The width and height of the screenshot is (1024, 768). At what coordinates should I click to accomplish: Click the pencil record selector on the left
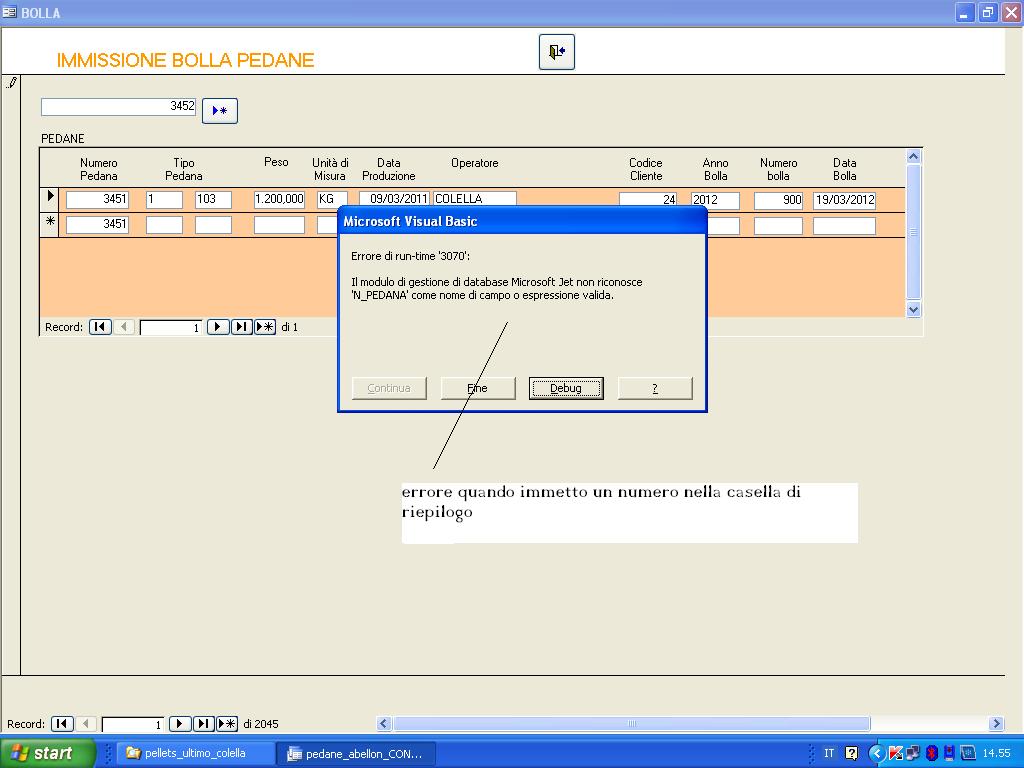(x=11, y=82)
